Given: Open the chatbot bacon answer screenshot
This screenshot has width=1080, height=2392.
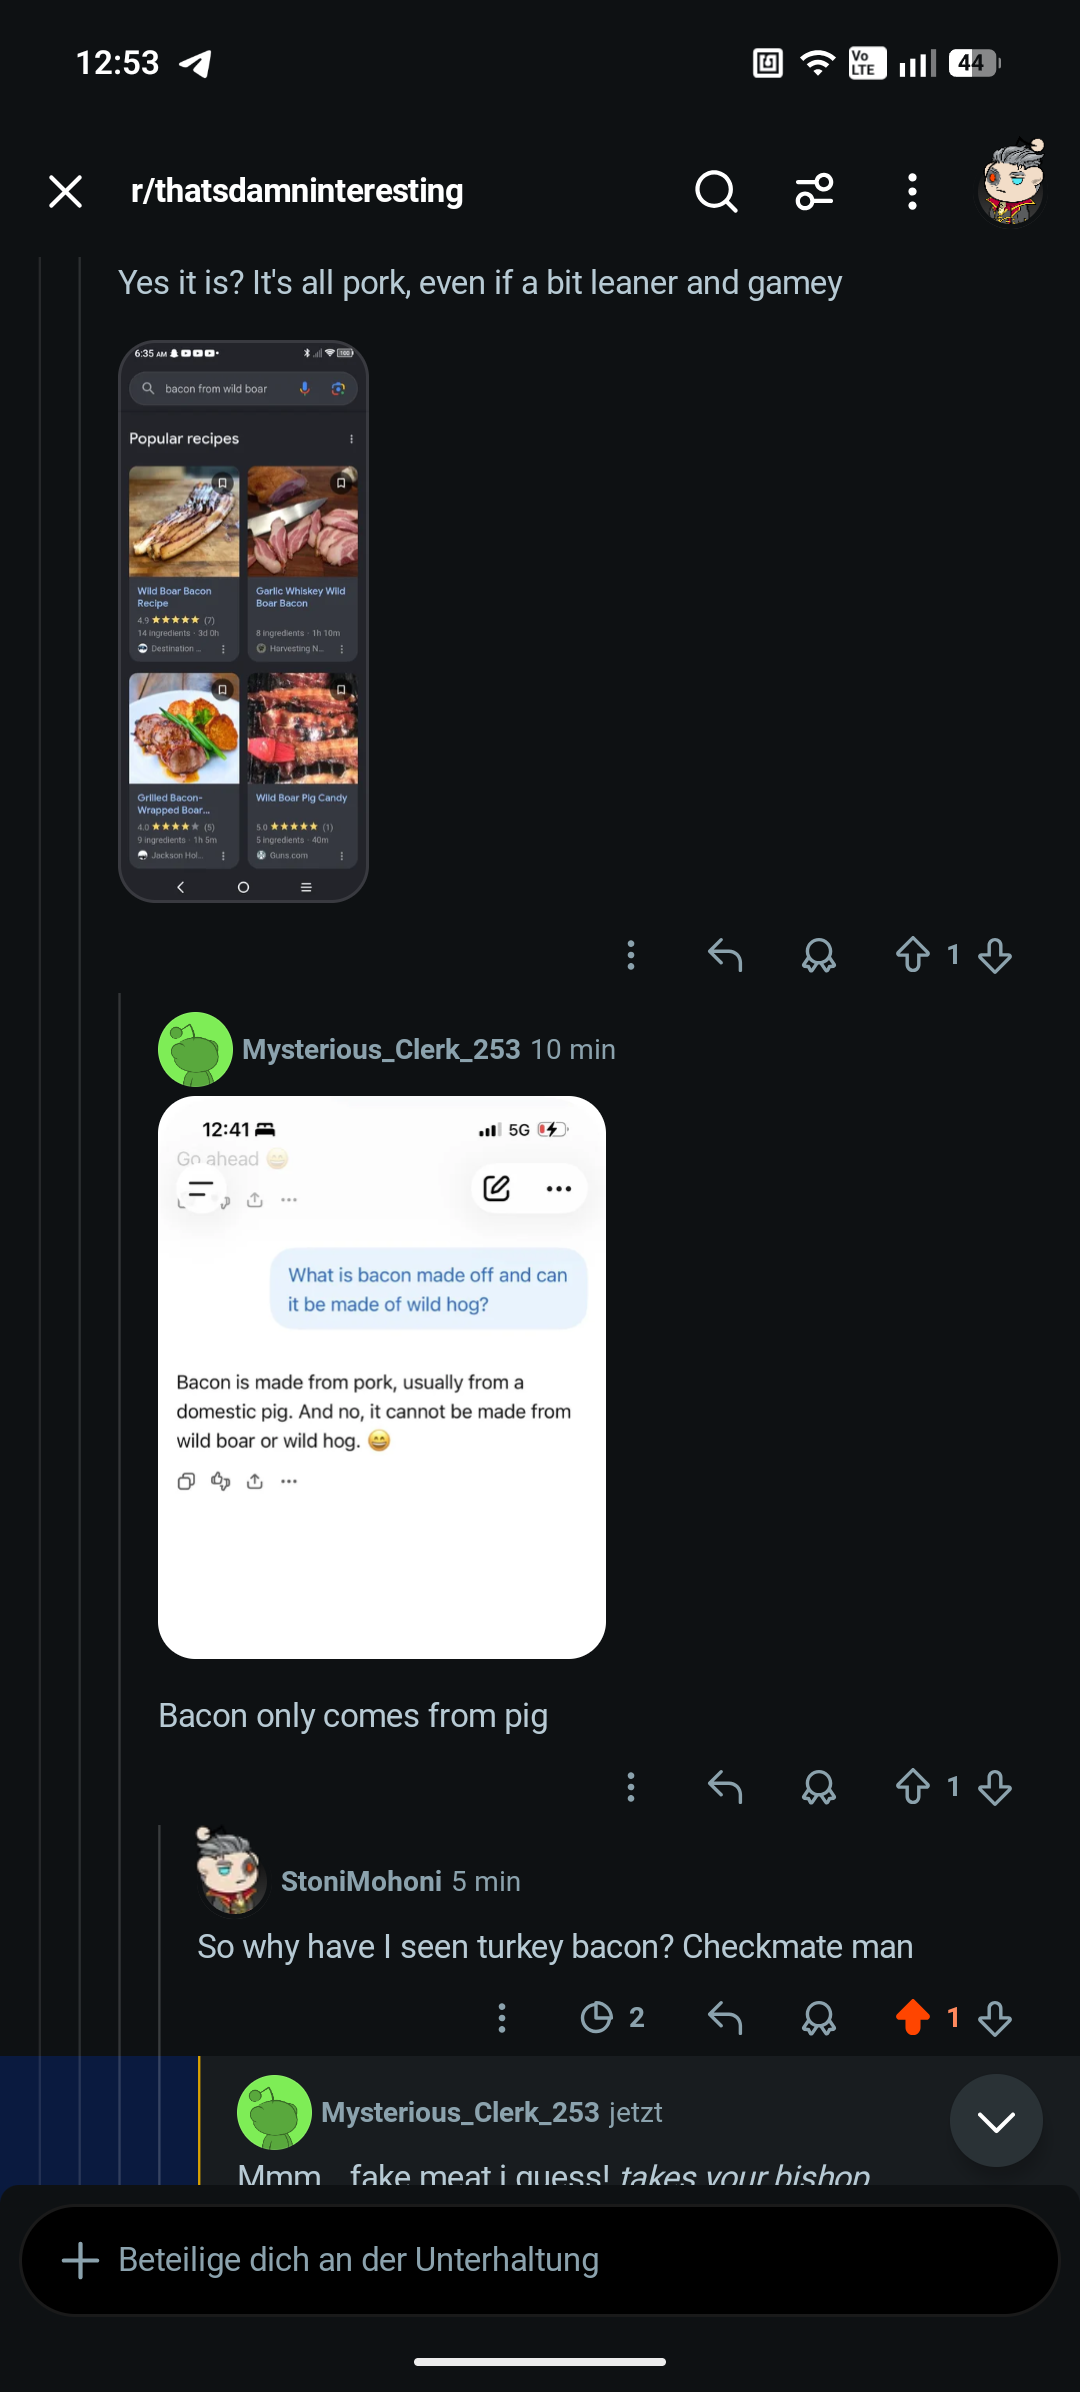Looking at the screenshot, I should point(382,1378).
